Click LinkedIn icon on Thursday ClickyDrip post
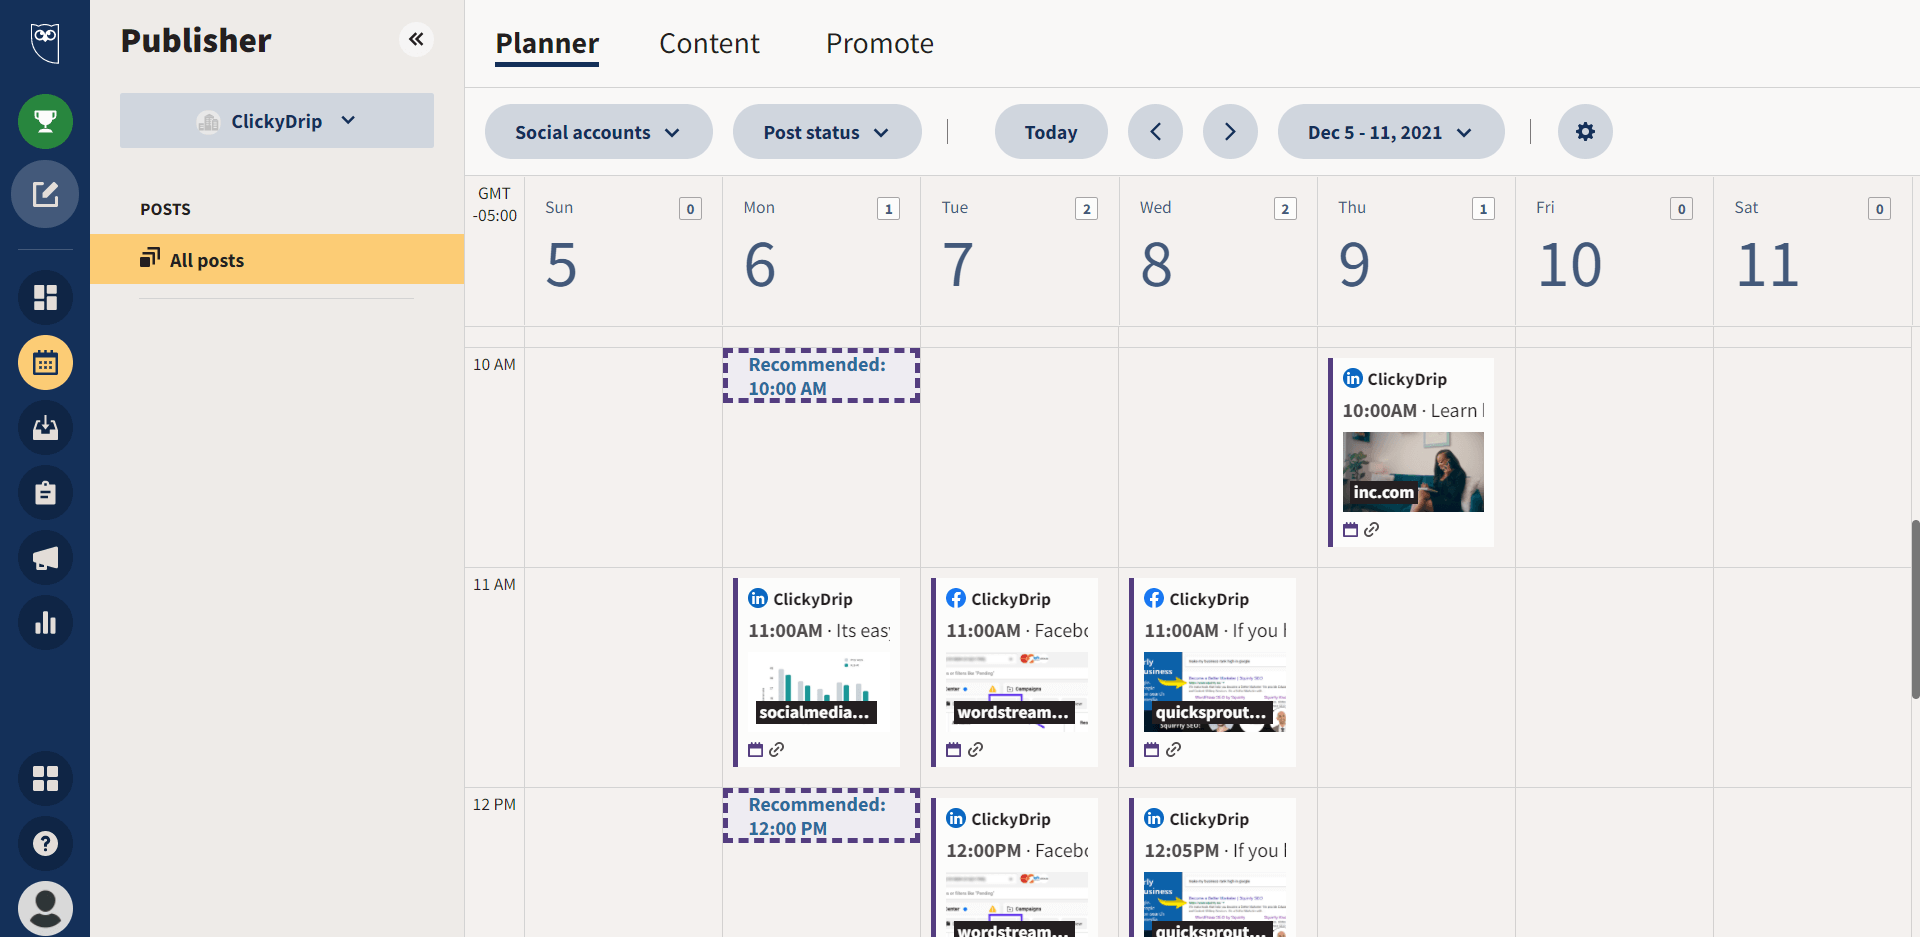The width and height of the screenshot is (1920, 937). point(1353,378)
